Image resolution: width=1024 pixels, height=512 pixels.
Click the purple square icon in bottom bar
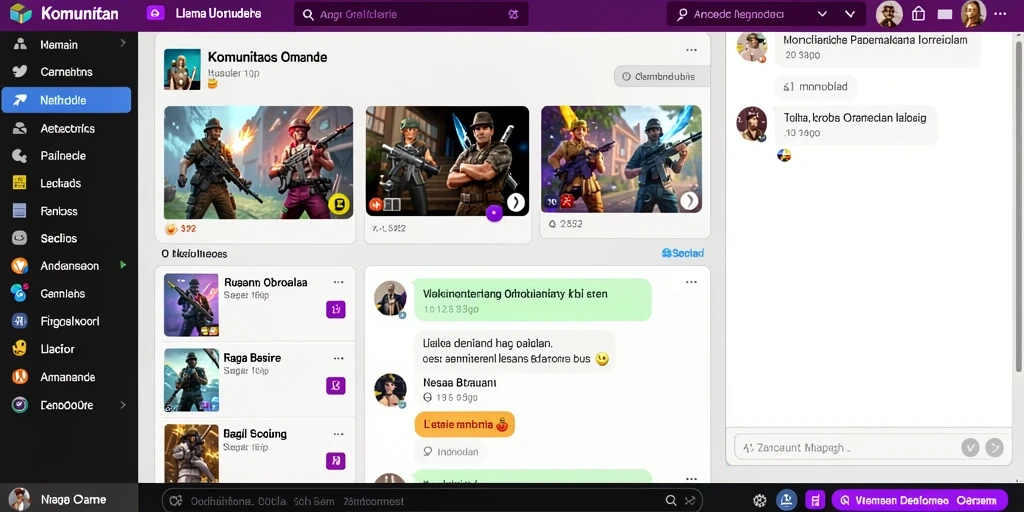[815, 500]
